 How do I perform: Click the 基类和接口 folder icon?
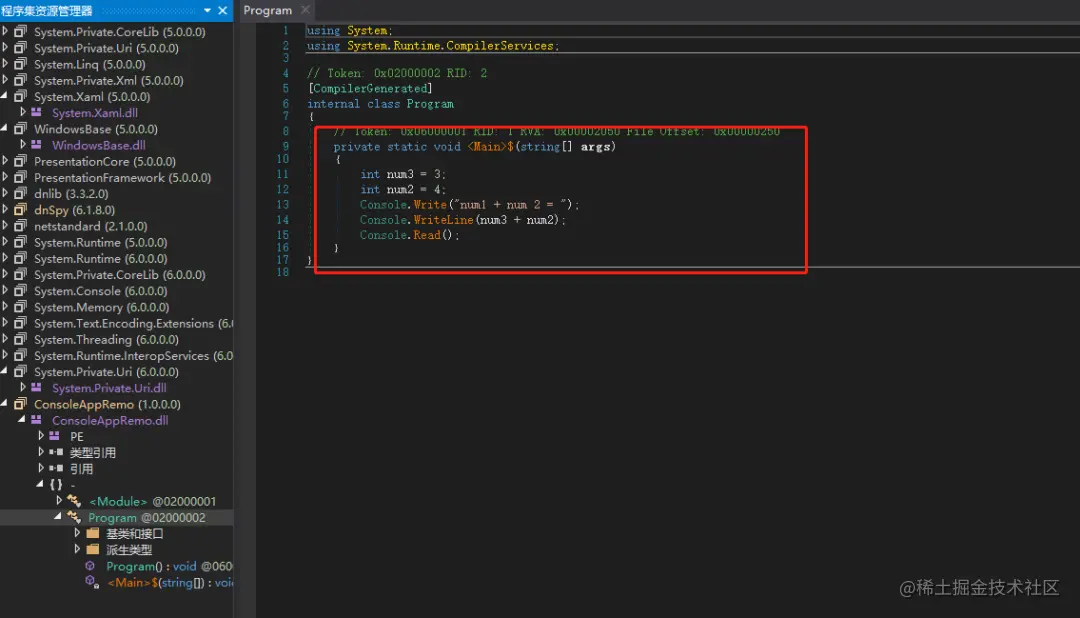[x=93, y=533]
